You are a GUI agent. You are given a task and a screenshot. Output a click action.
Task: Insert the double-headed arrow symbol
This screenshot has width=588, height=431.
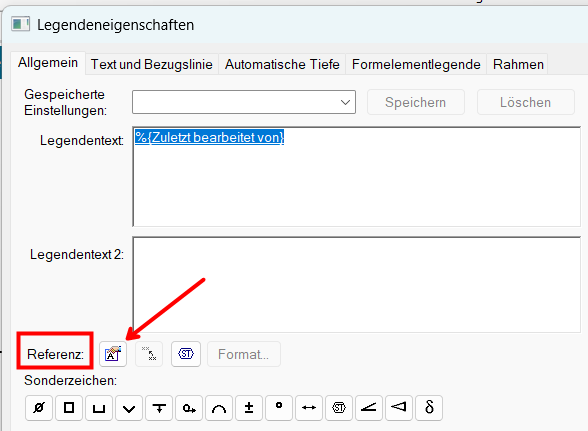click(x=309, y=407)
